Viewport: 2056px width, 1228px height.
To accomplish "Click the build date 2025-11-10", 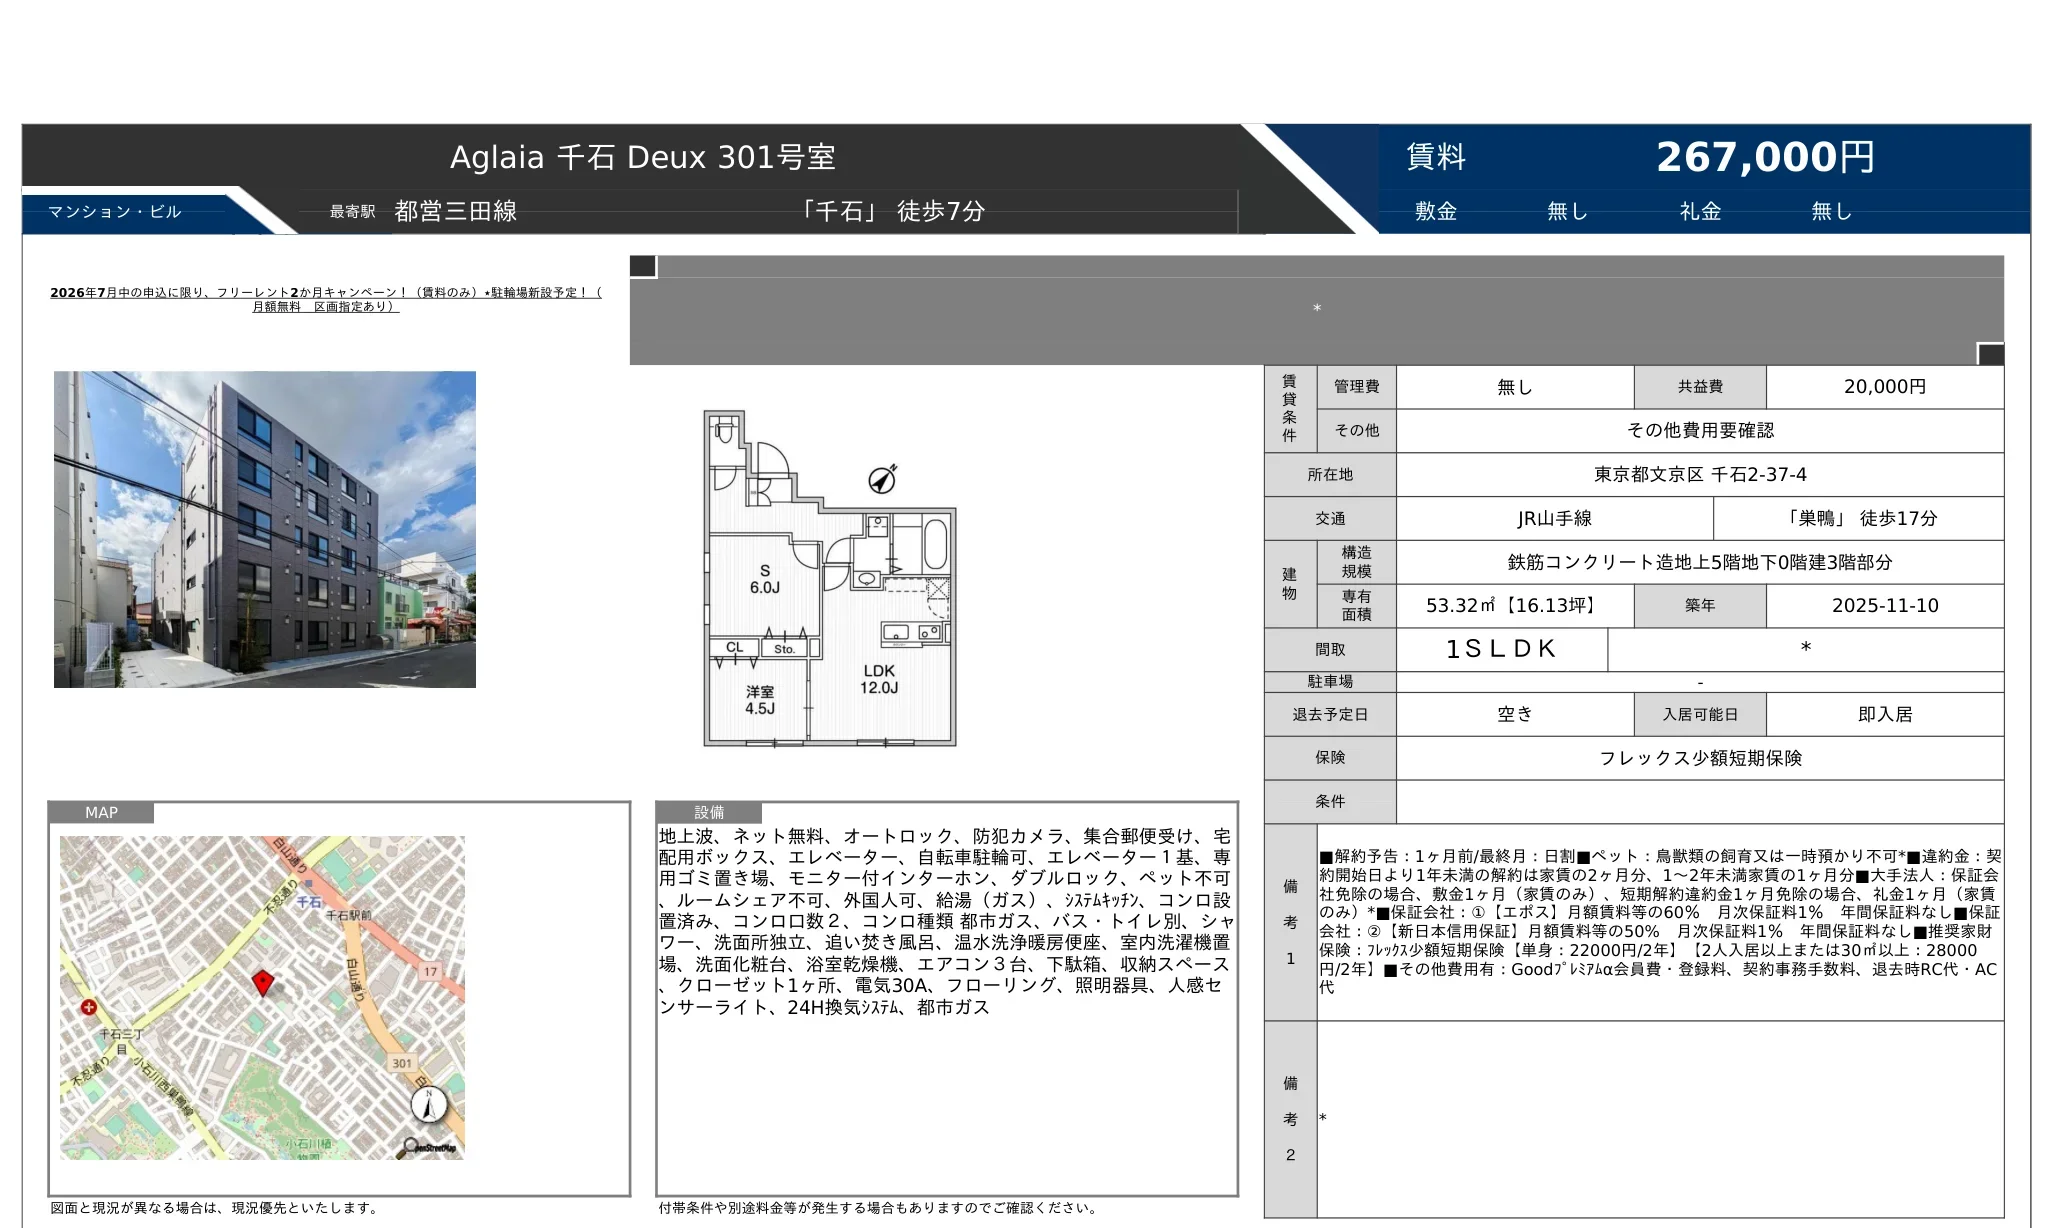I will (x=1885, y=606).
